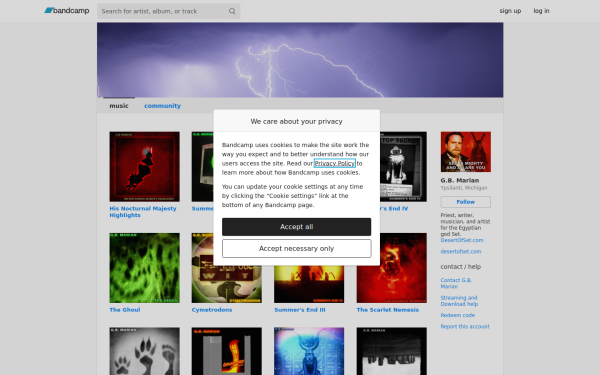
Task: Open Report this account link
Action: (465, 326)
